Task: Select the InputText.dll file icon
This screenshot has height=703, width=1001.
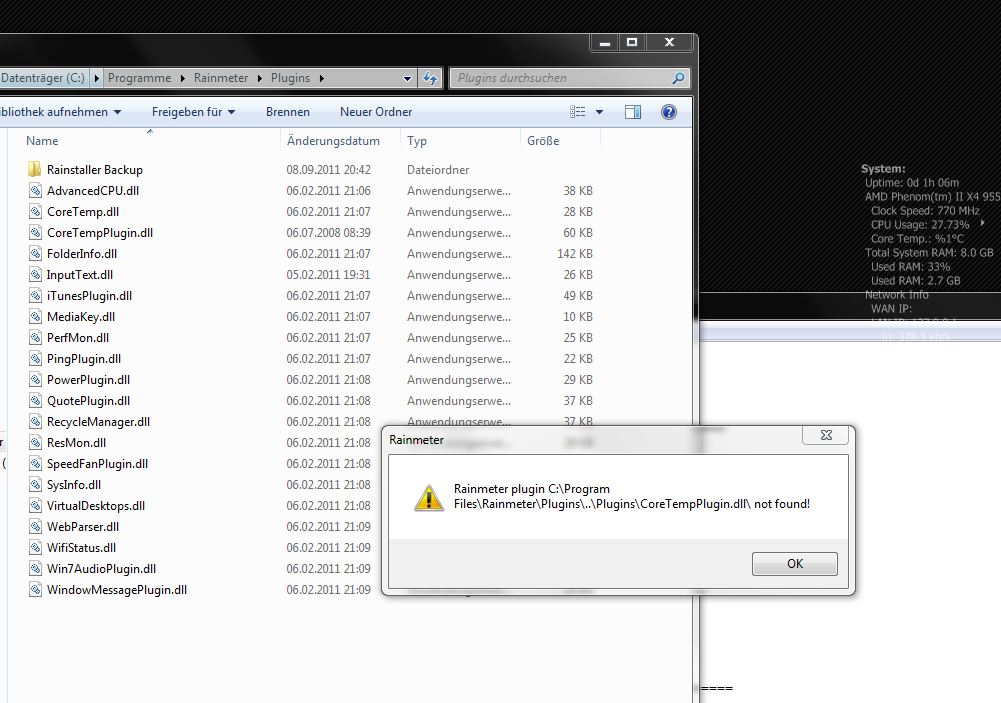Action: pyautogui.click(x=36, y=275)
